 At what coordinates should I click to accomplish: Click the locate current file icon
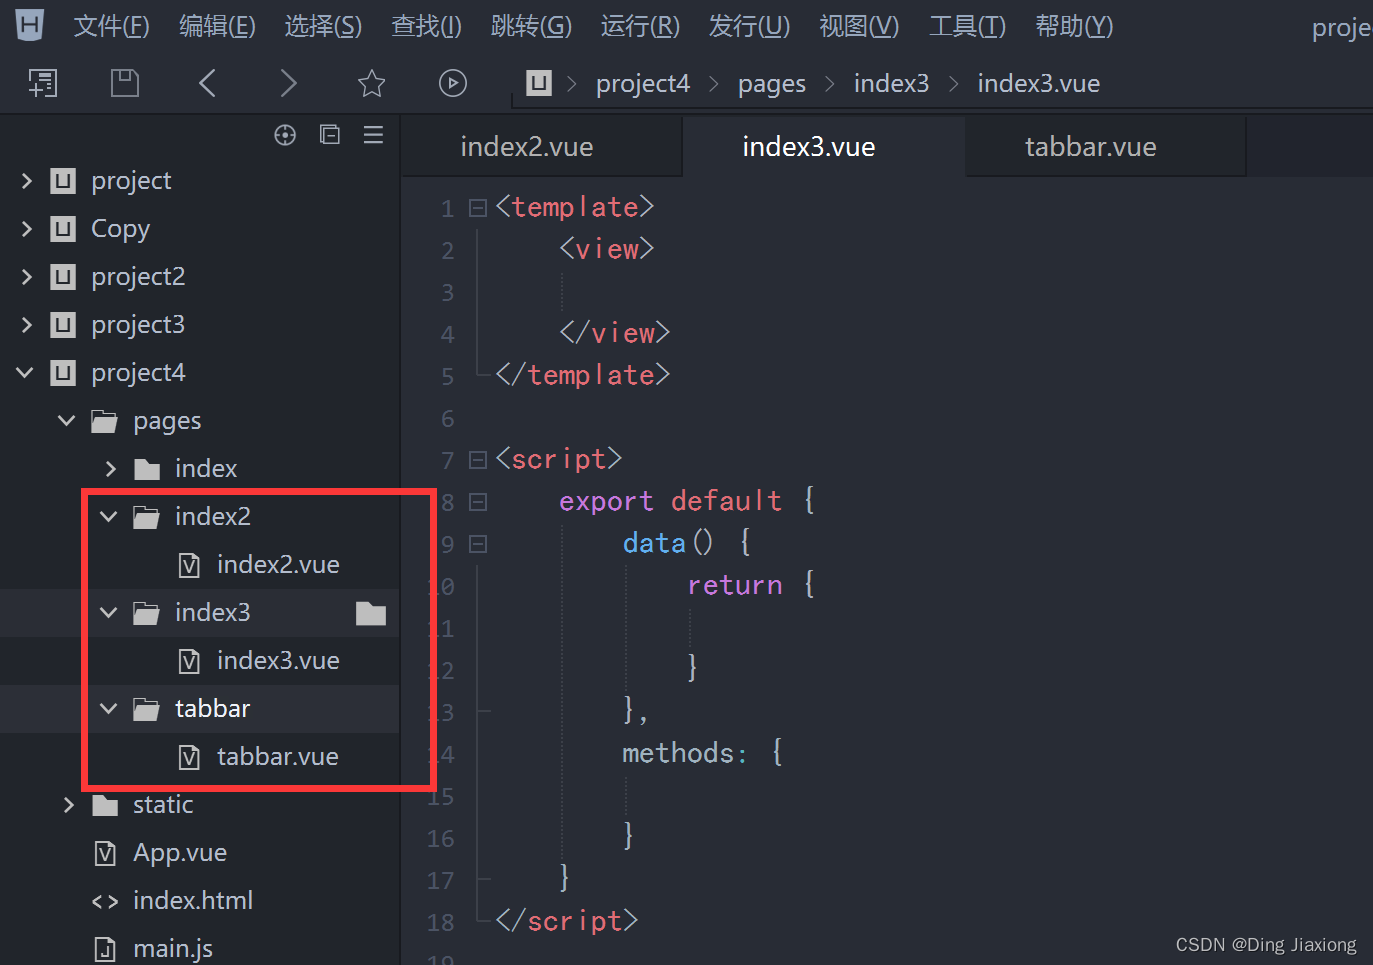(x=285, y=135)
